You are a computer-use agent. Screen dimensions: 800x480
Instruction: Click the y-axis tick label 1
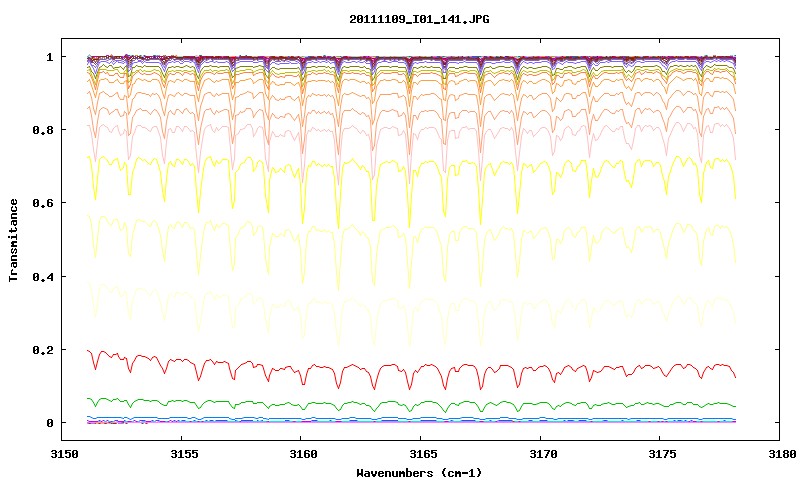(49, 57)
